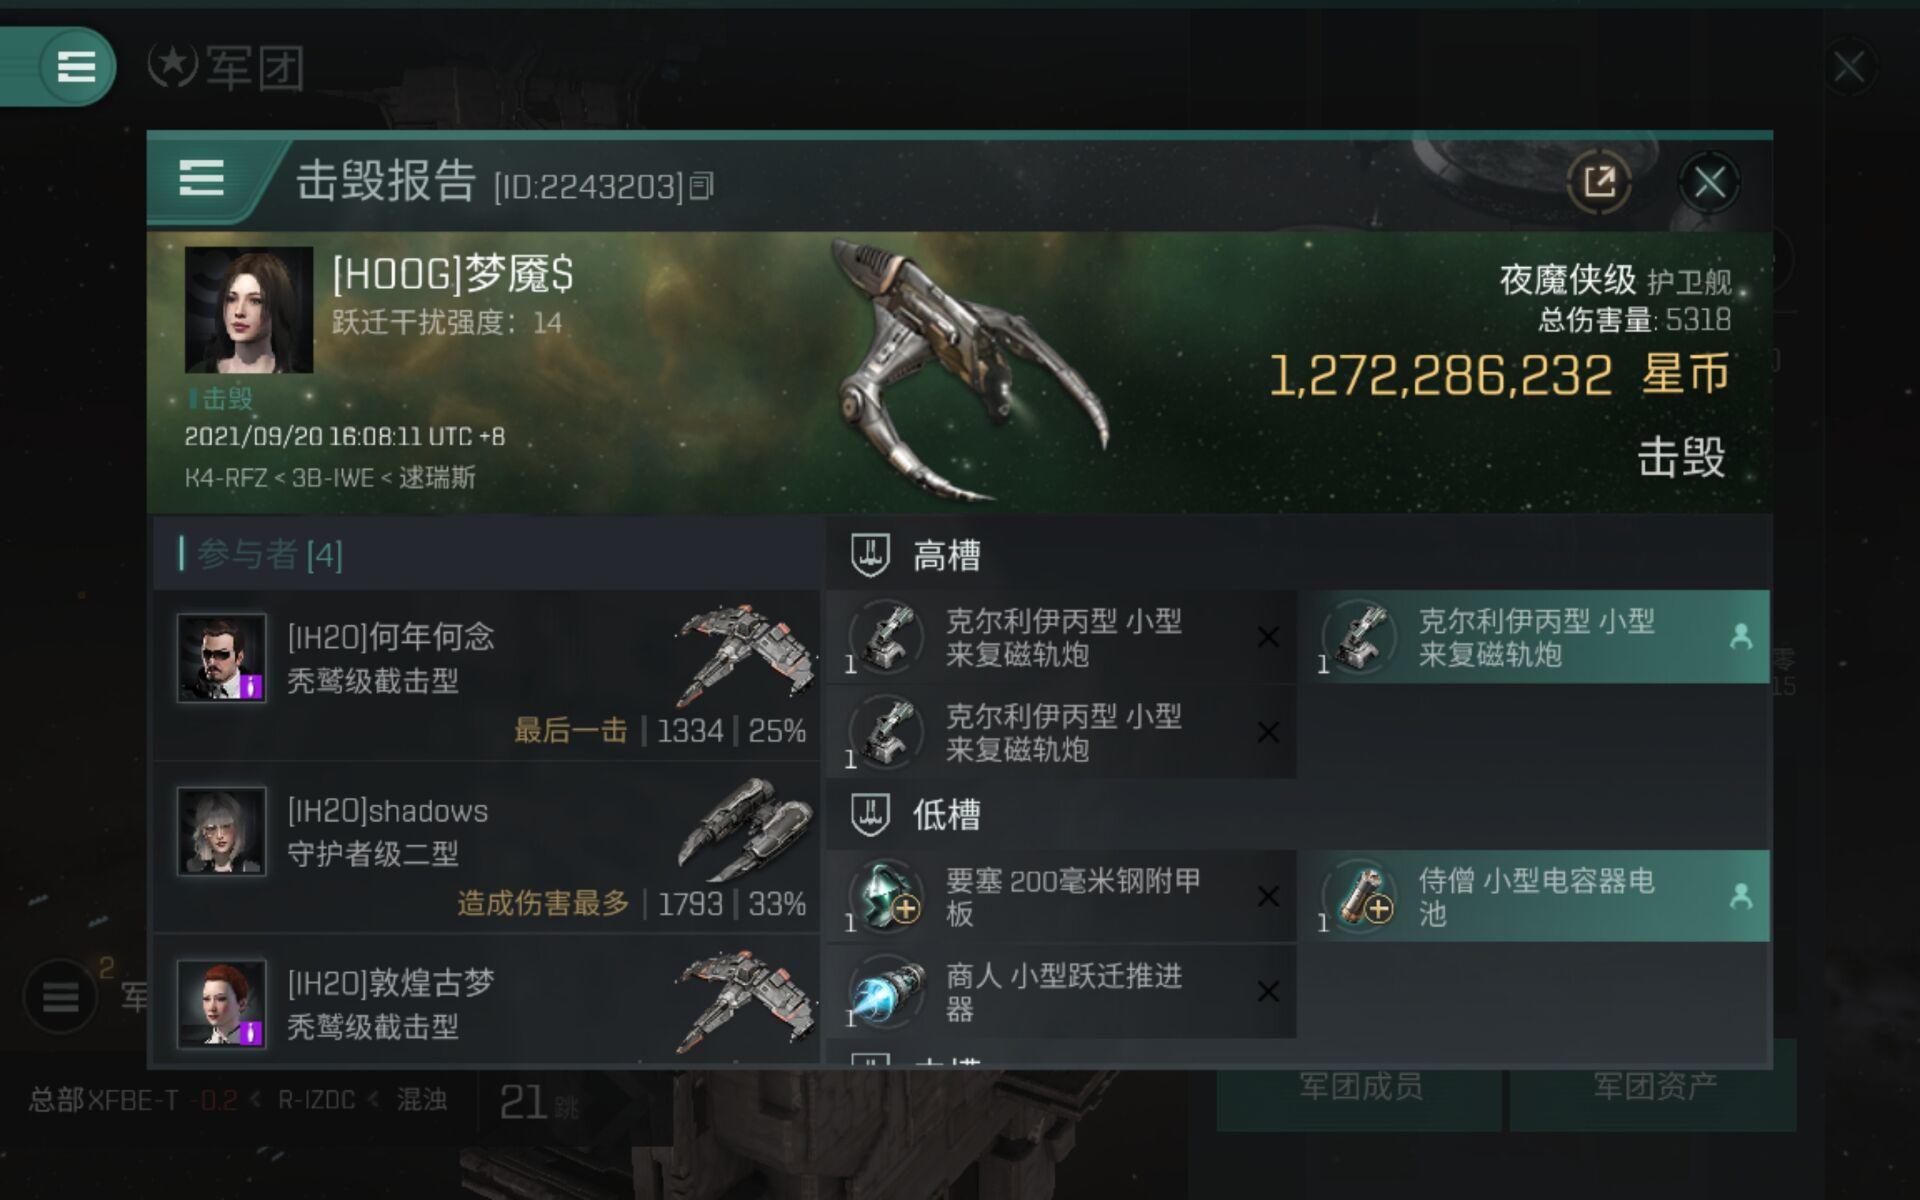The height and width of the screenshot is (1200, 1920).
Task: Open 何年何念 participant portrait
Action: pyautogui.click(x=221, y=658)
